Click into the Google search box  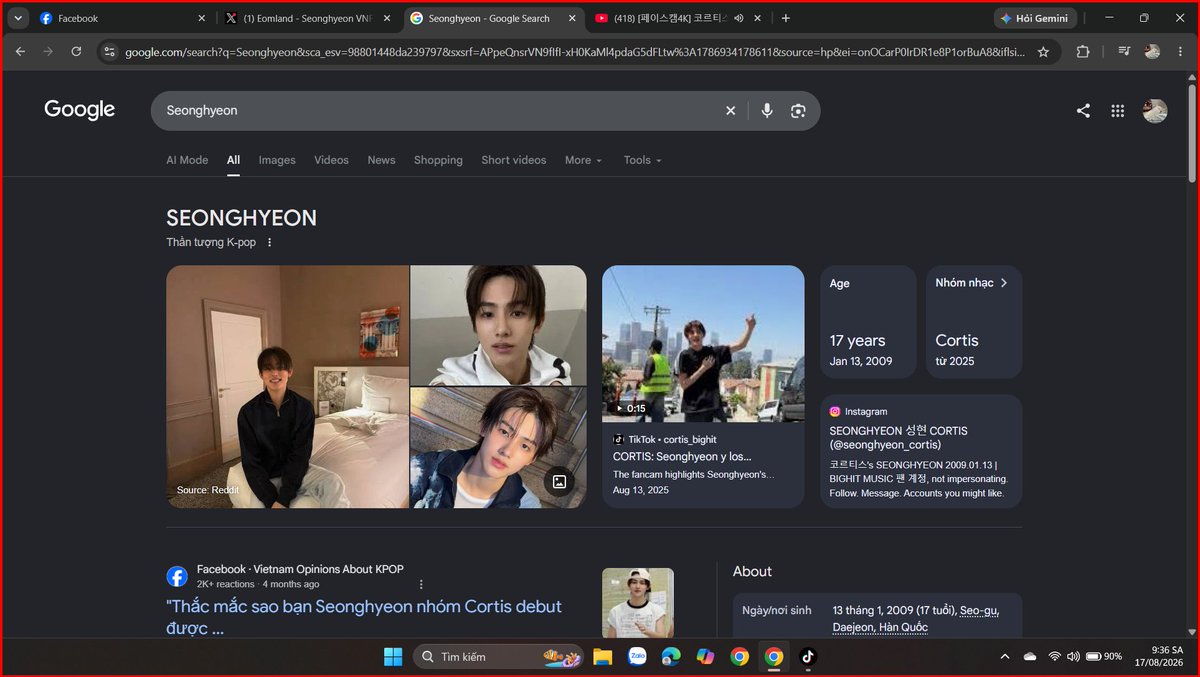point(440,111)
